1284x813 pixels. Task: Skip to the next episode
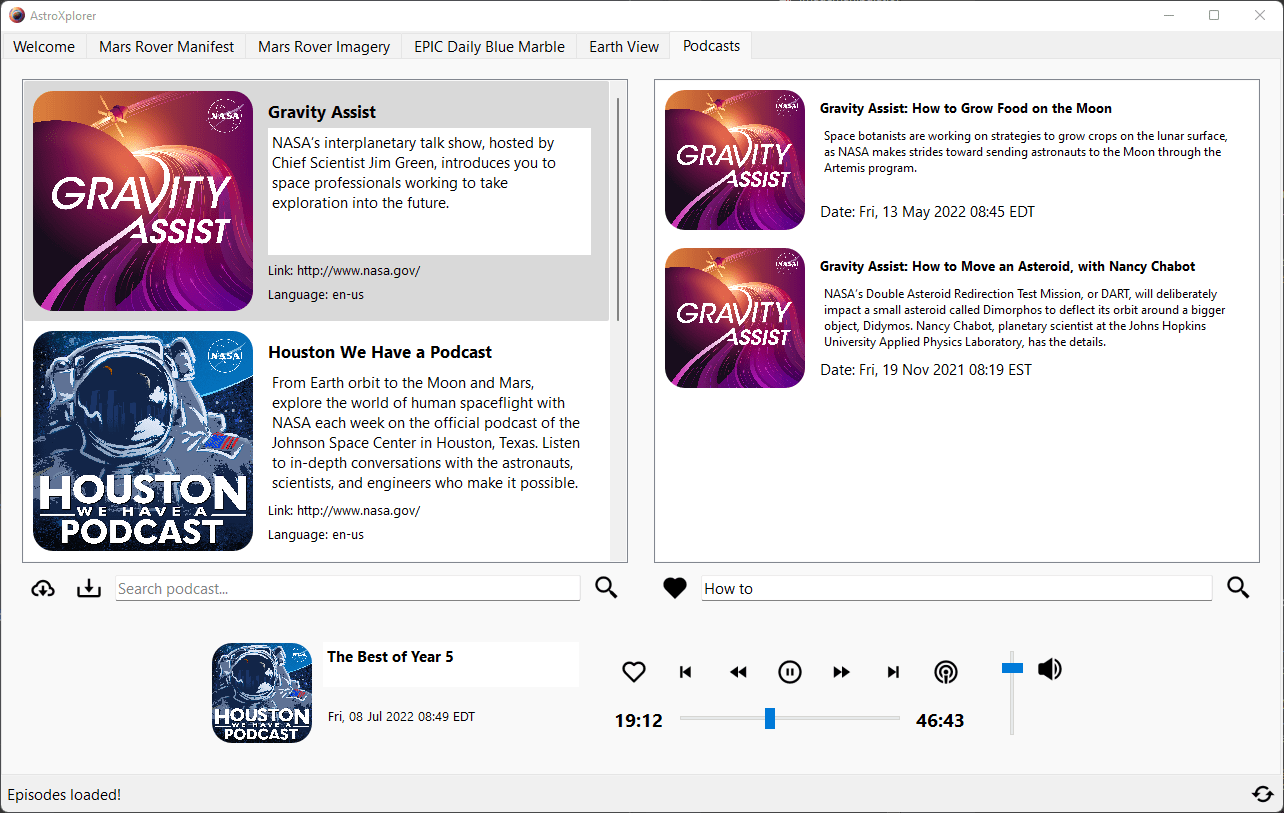[x=893, y=672]
